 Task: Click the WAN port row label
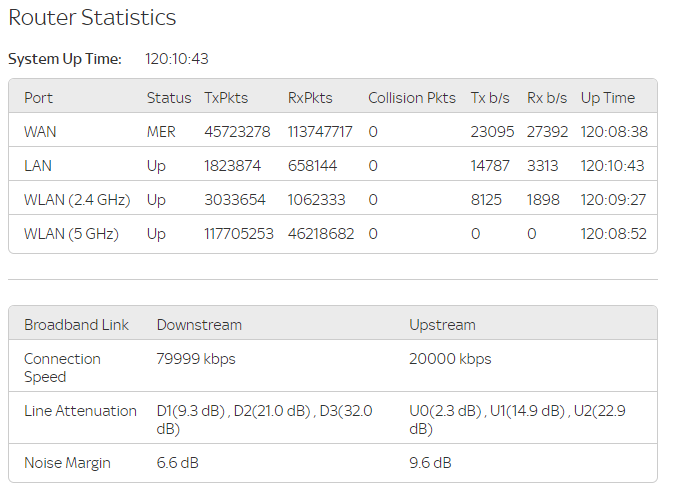pos(41,132)
